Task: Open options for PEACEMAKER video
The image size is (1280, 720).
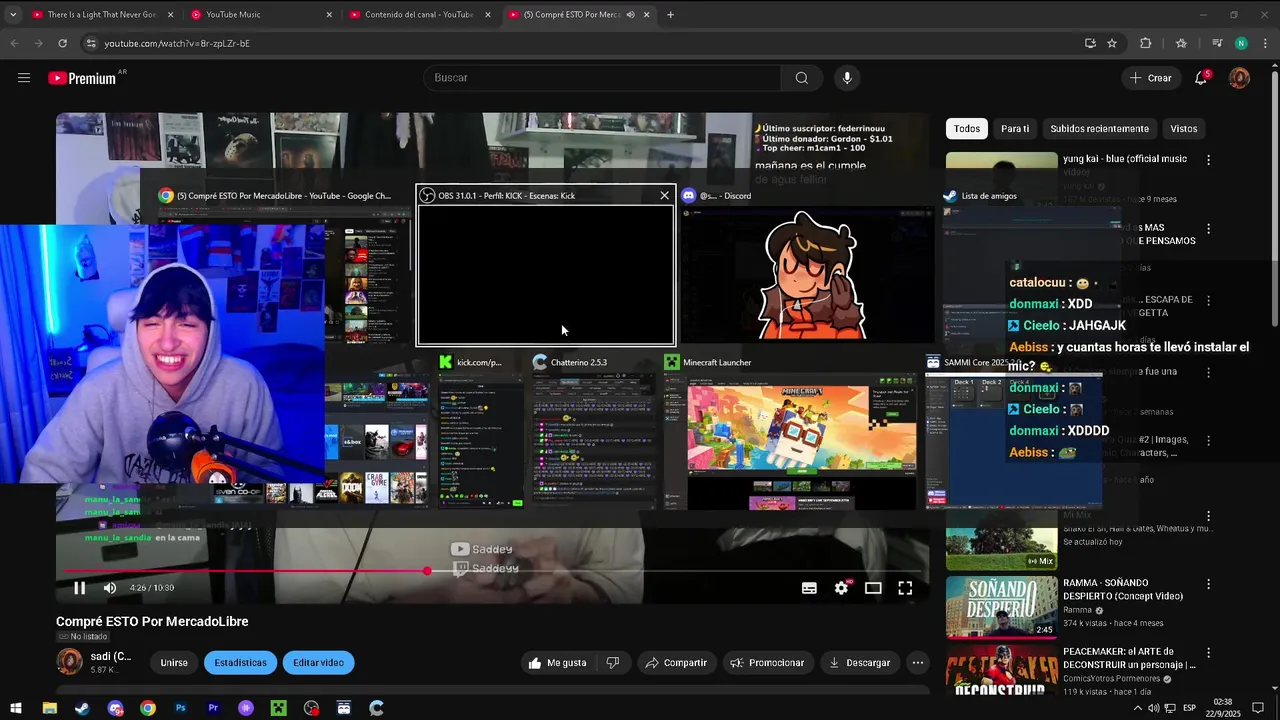Action: (x=1208, y=653)
